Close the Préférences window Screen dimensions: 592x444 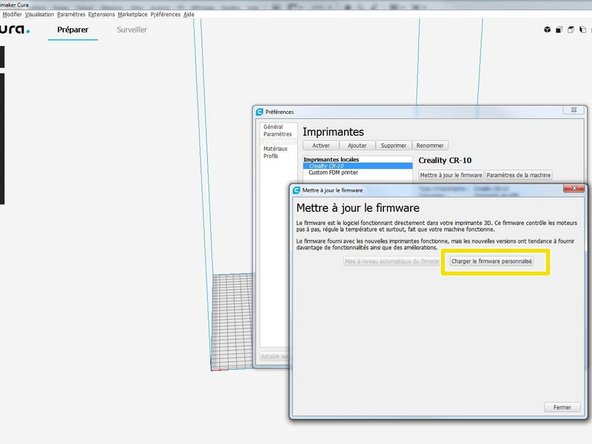click(x=574, y=110)
